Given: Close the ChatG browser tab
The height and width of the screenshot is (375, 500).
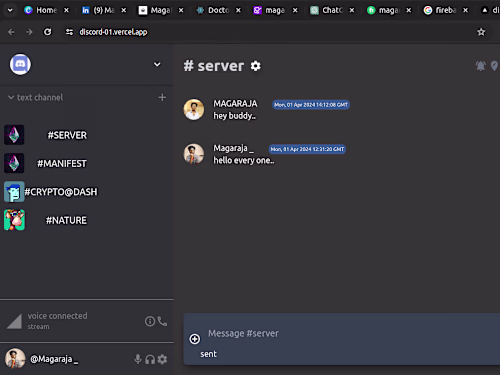Looking at the screenshot, I should (352, 10).
